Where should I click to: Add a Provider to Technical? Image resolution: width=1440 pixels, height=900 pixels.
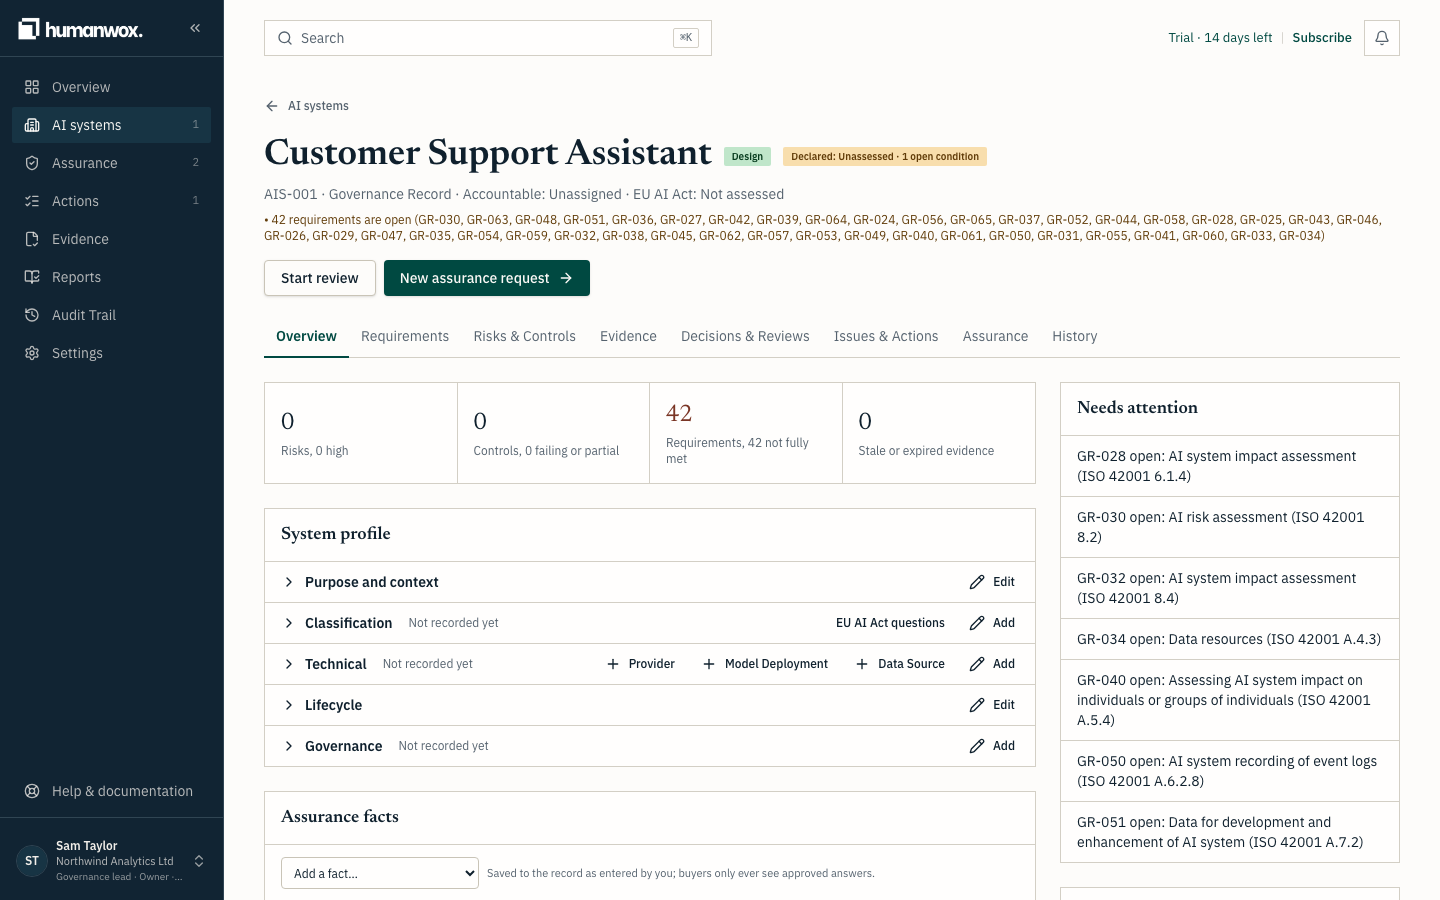pyautogui.click(x=641, y=664)
